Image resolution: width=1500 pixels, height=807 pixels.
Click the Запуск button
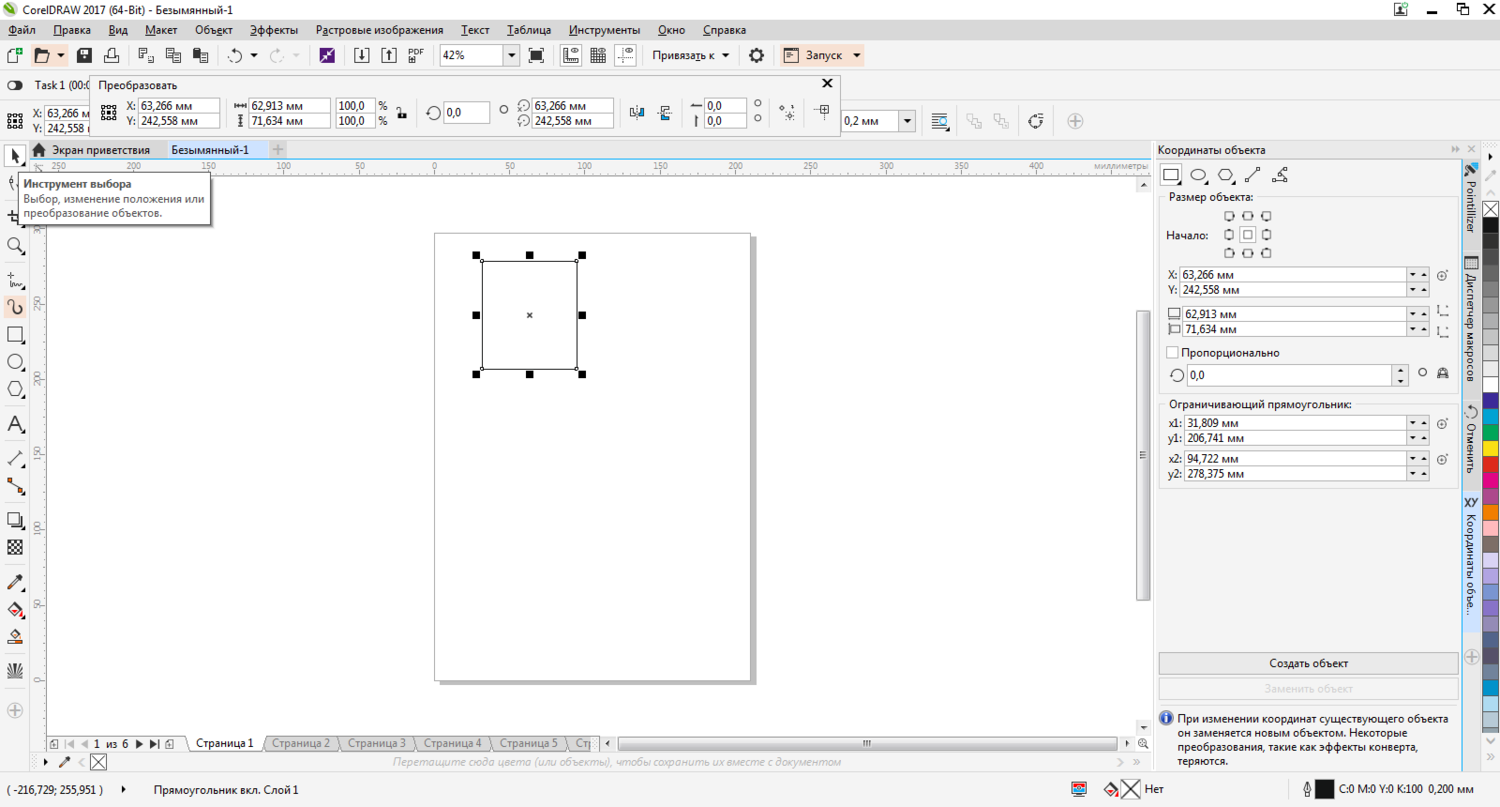(823, 56)
